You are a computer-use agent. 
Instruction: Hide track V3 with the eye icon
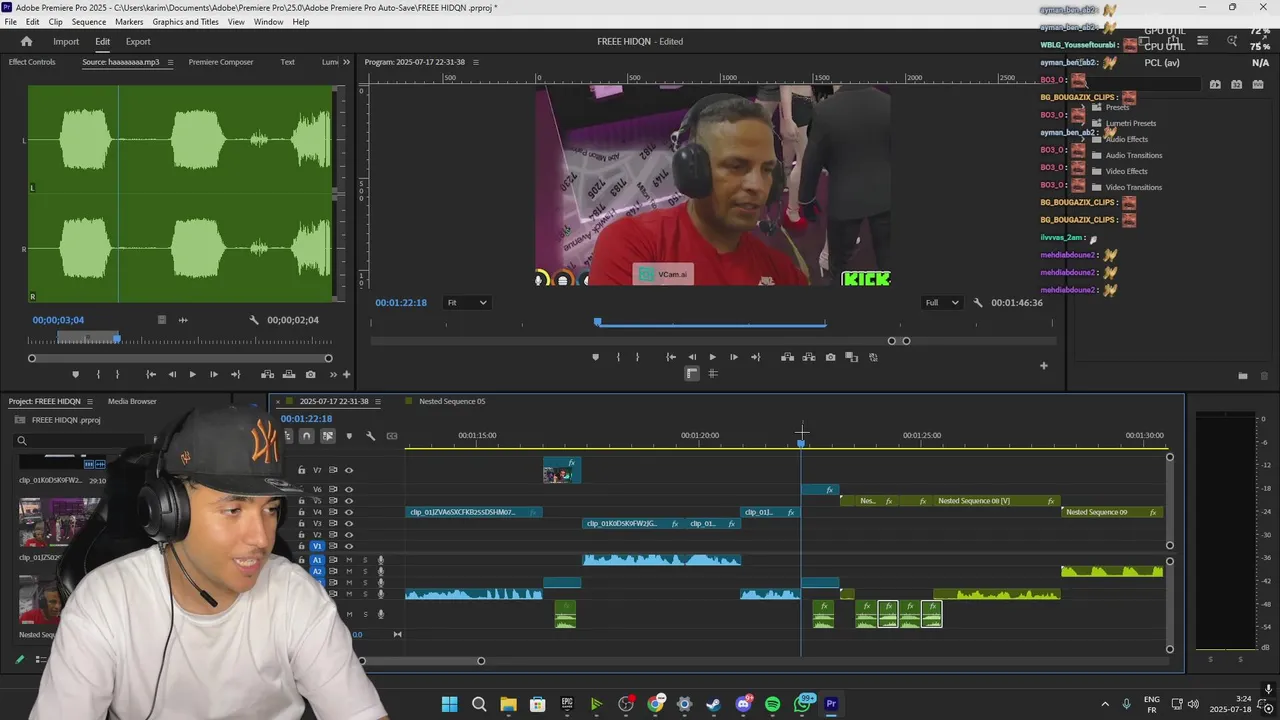349,523
